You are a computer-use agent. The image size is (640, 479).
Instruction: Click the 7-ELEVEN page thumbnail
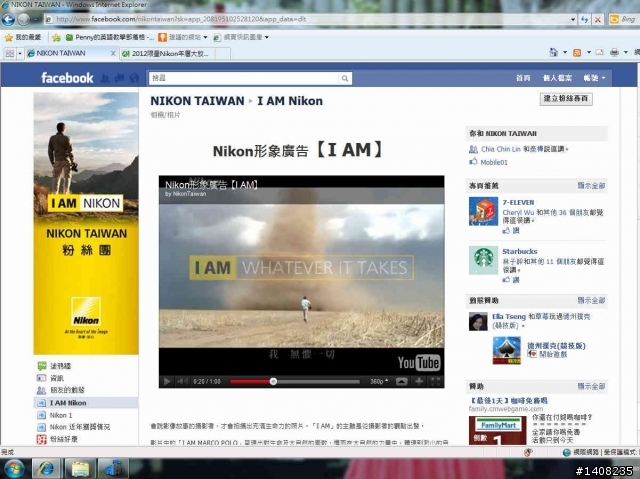click(x=483, y=211)
